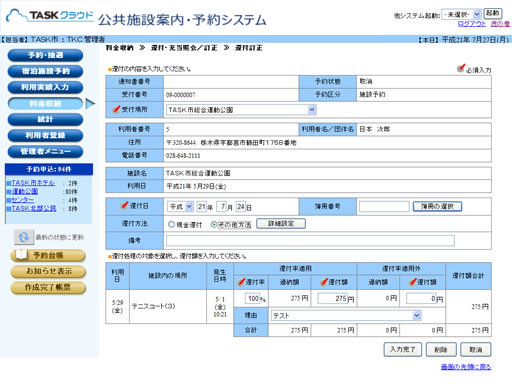Click the 還付日 year field

(x=201, y=207)
